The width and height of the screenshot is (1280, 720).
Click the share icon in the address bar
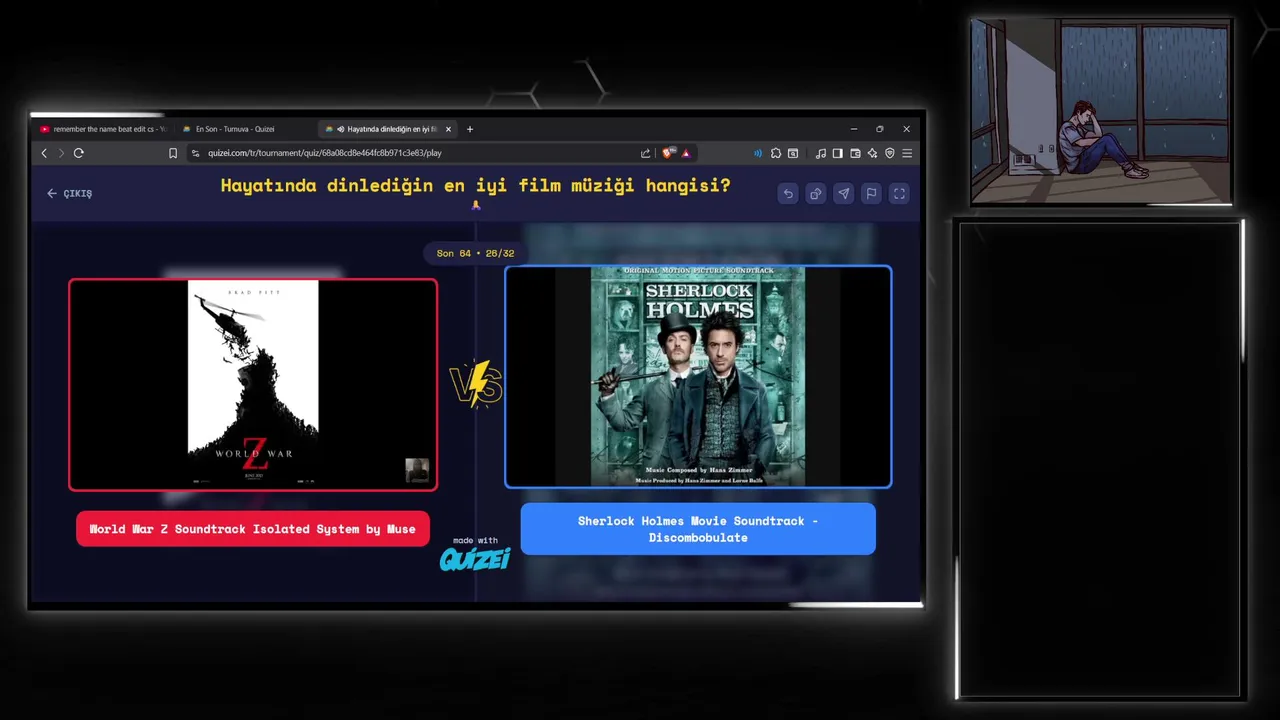pyautogui.click(x=646, y=153)
